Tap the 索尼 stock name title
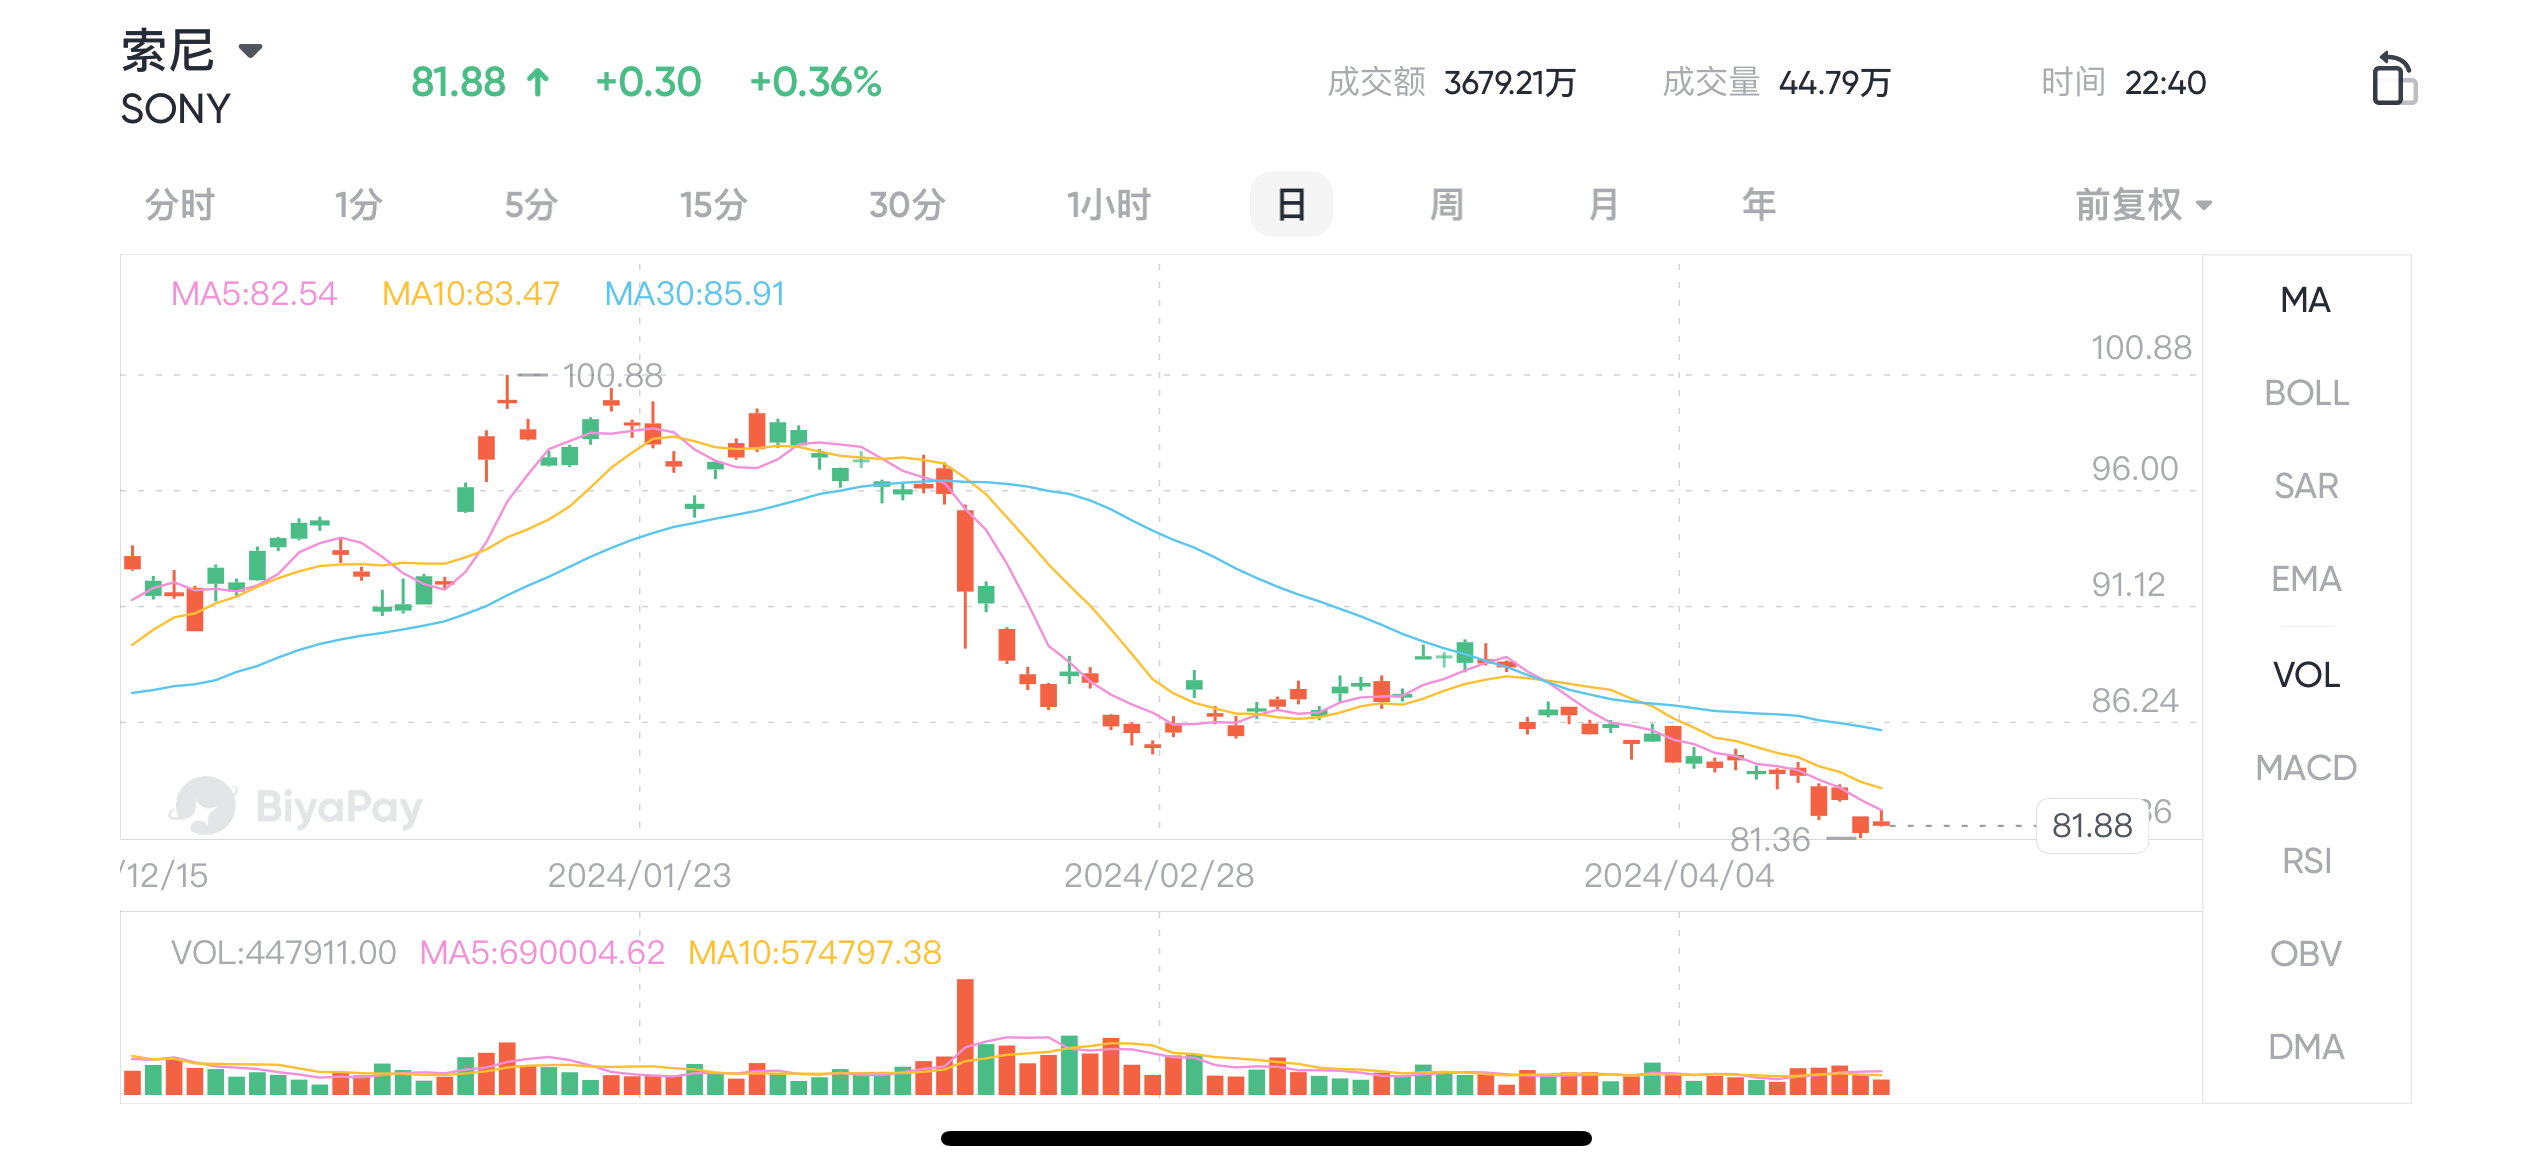Image resolution: width=2532 pixels, height=1170 pixels. [168, 50]
